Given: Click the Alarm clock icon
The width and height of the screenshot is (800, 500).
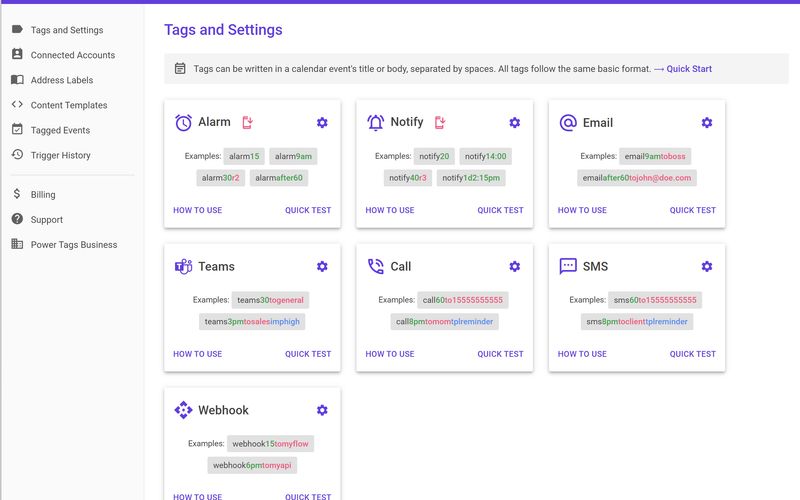Looking at the screenshot, I should (x=184, y=122).
